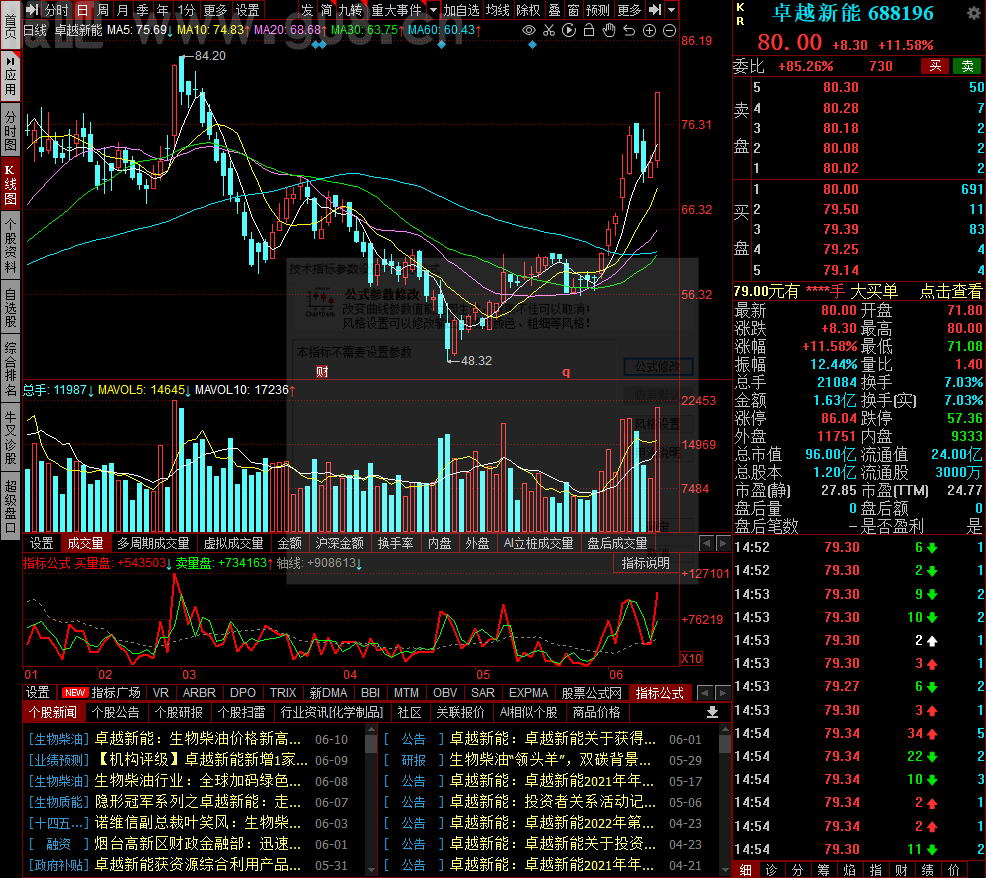Screen dimensions: 986x878
Task: Toggle the eye visibility icon on the chart toolbar
Action: click(529, 30)
